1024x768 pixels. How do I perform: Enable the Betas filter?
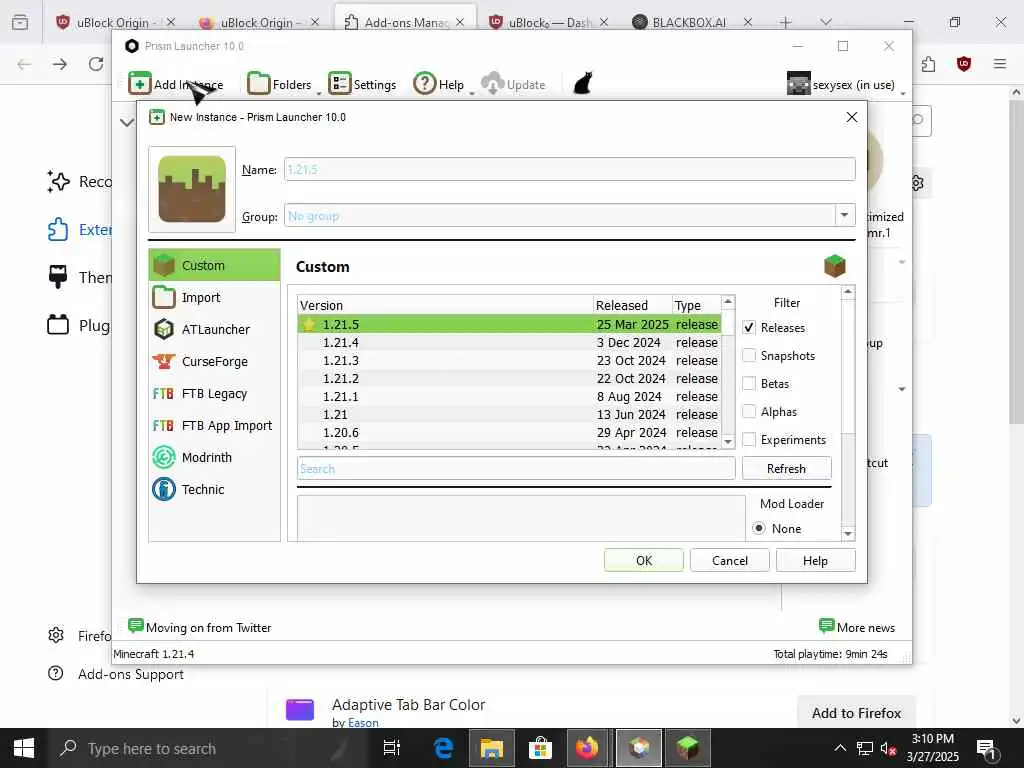pyautogui.click(x=749, y=383)
